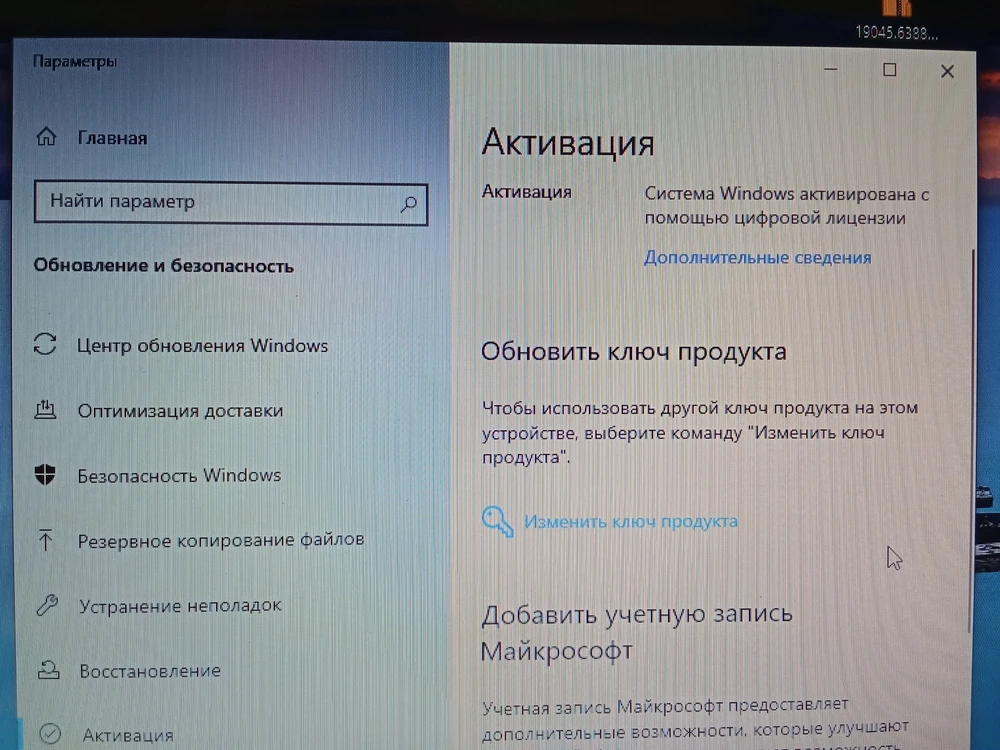The image size is (1000, 750).
Task: Click the magnifier icon in the search box
Action: pos(408,203)
